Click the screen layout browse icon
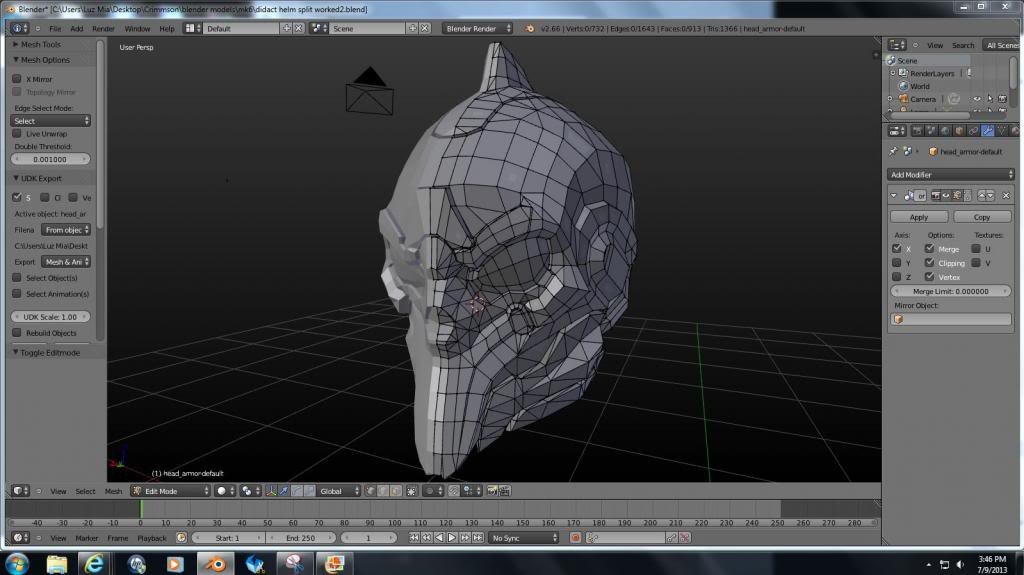This screenshot has width=1024, height=575. [192, 28]
